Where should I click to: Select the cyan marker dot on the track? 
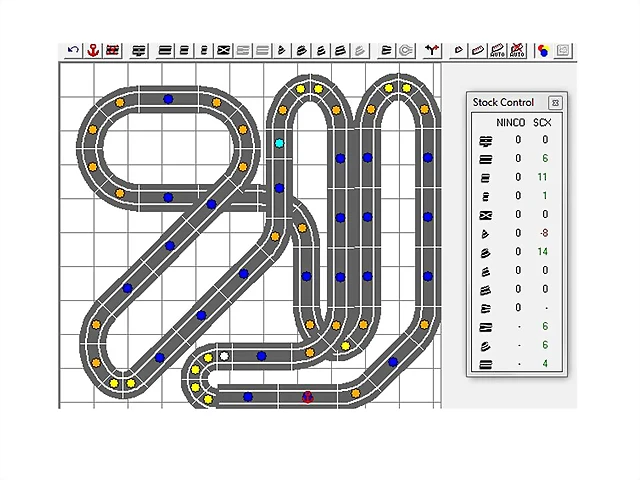pyautogui.click(x=279, y=143)
